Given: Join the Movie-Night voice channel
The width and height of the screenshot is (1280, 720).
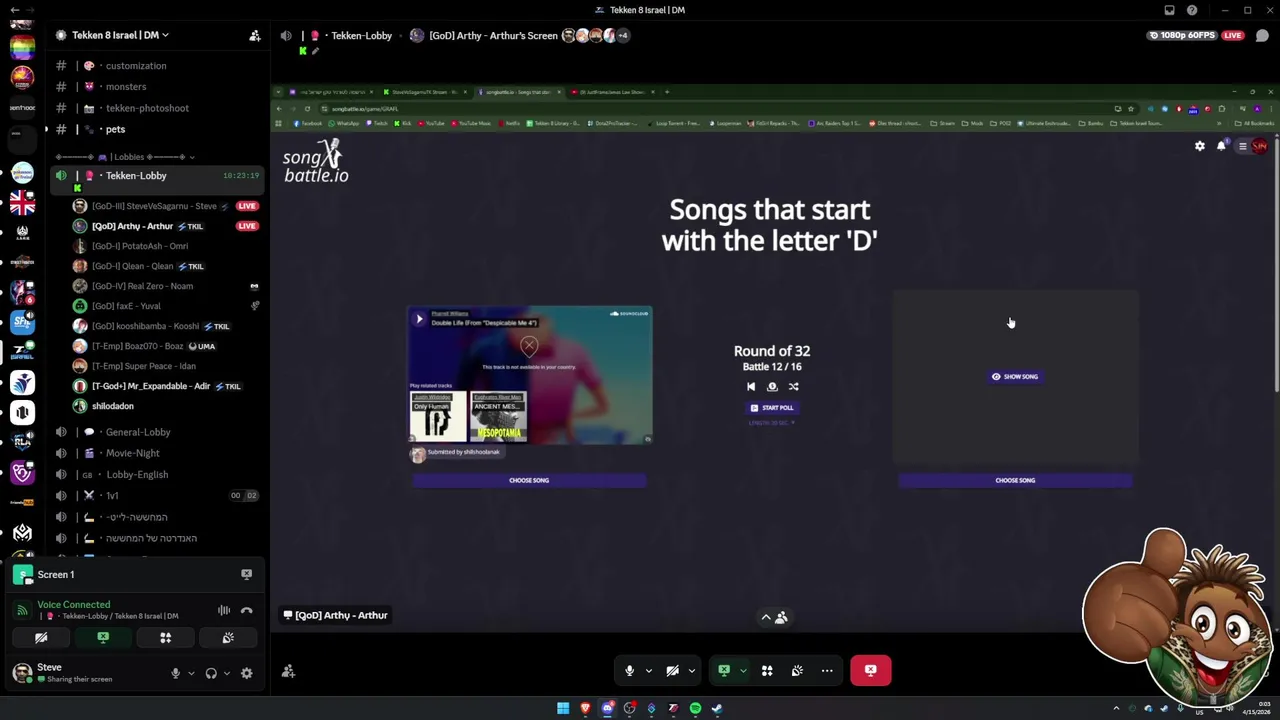Looking at the screenshot, I should (132, 453).
